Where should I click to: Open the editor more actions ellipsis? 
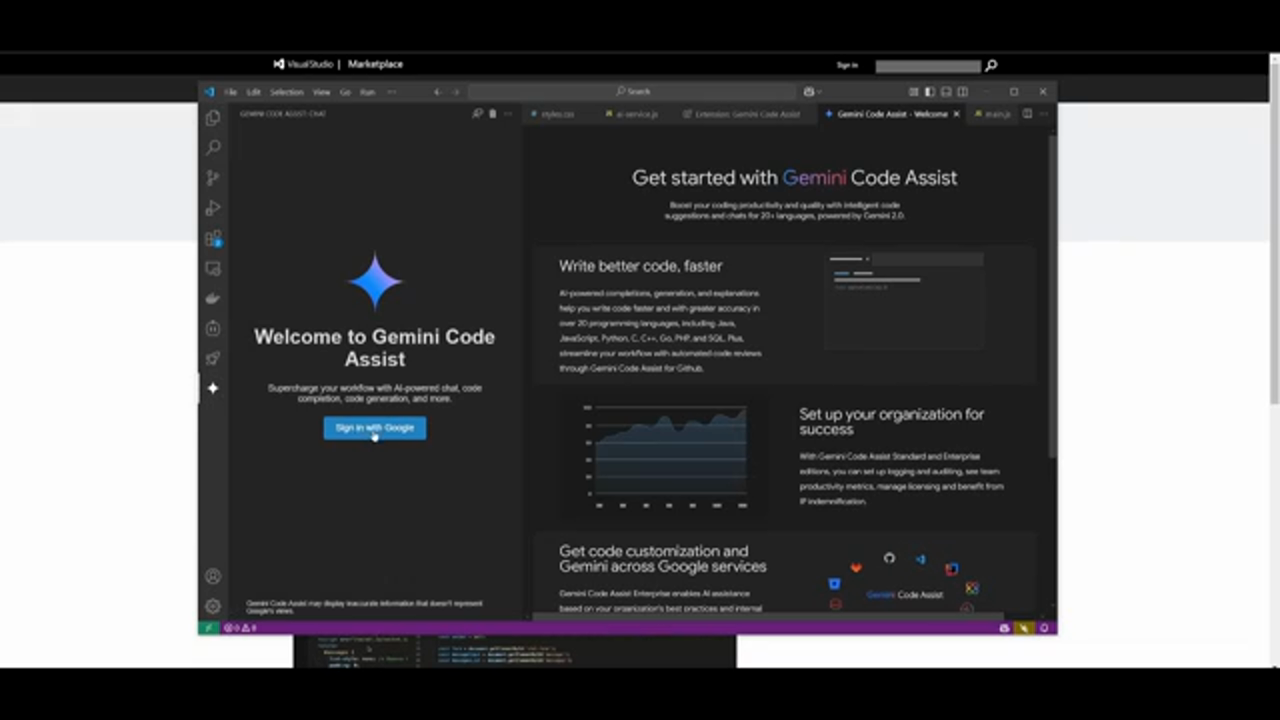pyautogui.click(x=1043, y=114)
